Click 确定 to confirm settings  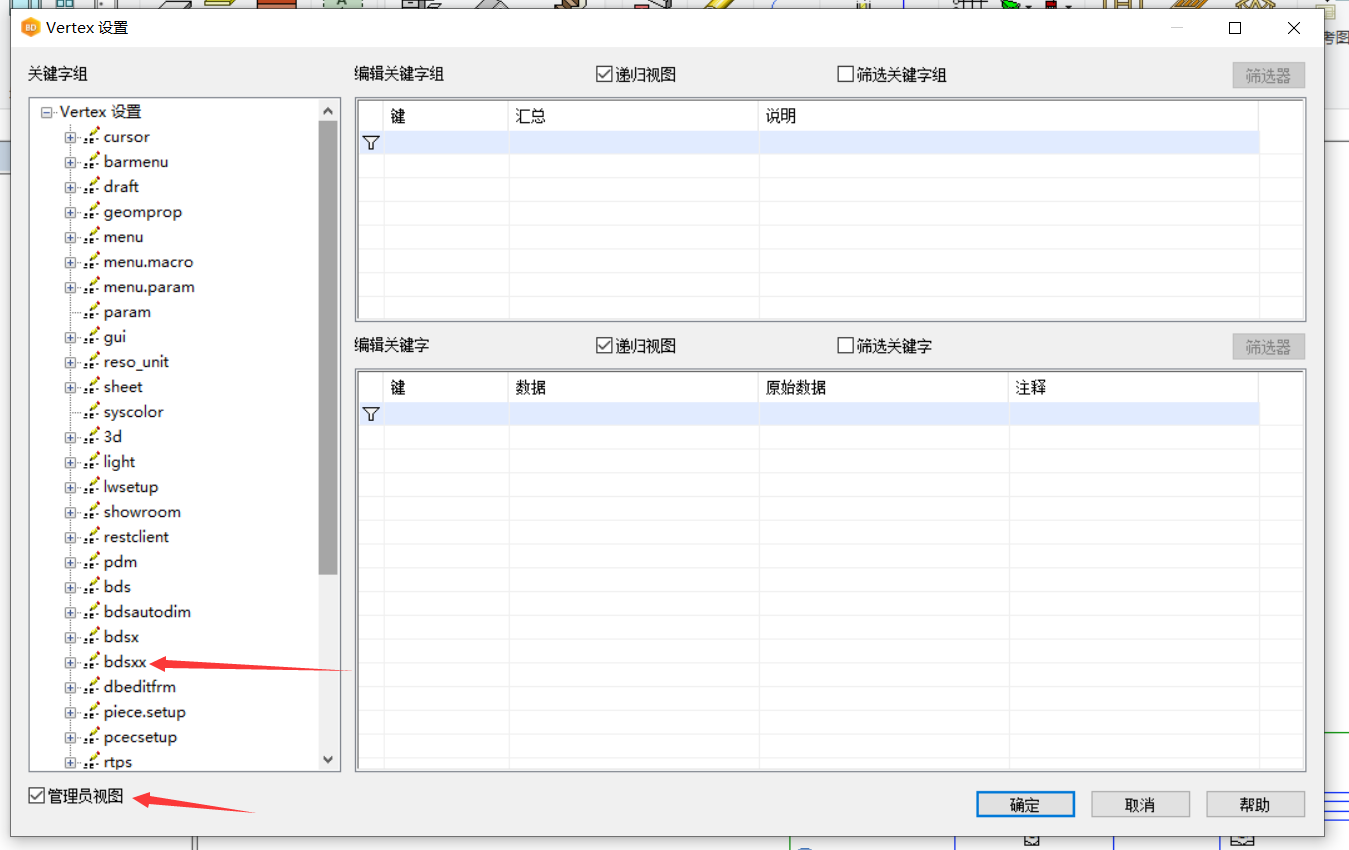coord(1025,805)
